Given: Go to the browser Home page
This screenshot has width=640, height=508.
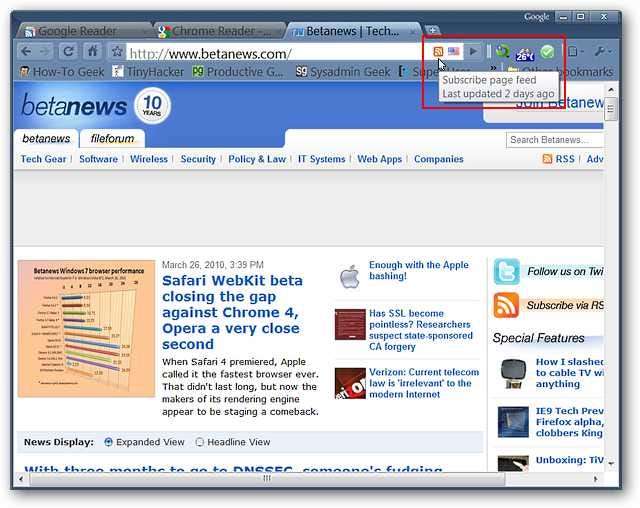Looking at the screenshot, I should coord(93,51).
